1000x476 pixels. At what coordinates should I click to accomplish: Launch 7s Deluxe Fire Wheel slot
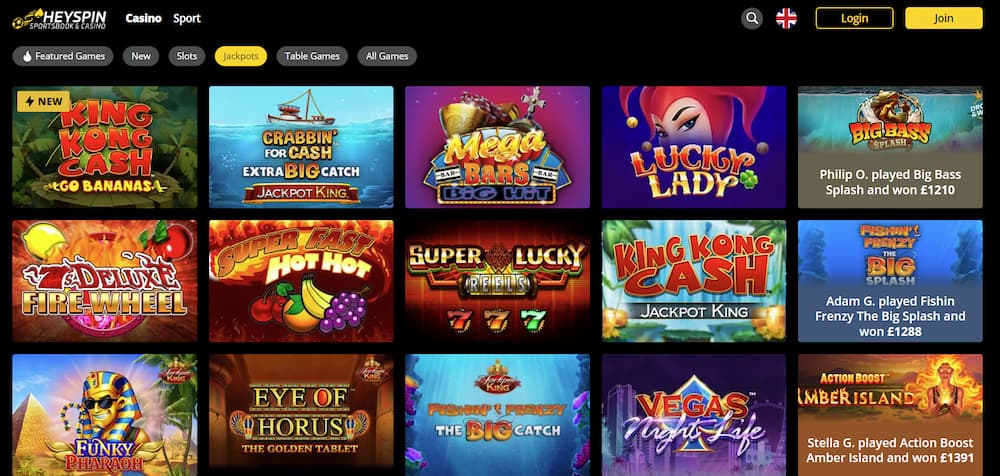pos(105,281)
